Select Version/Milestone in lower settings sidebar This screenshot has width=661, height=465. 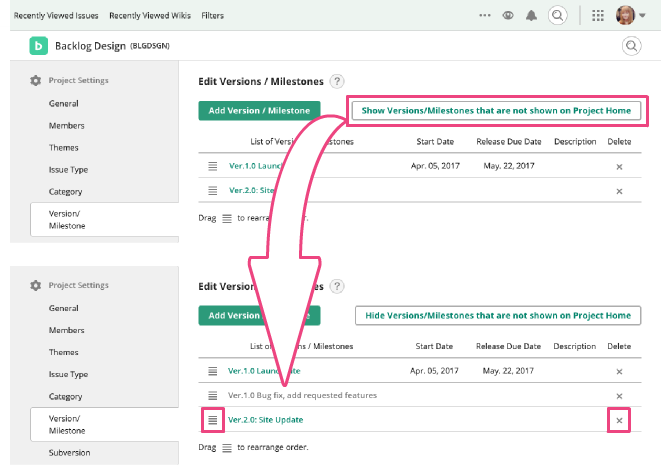(x=105, y=425)
